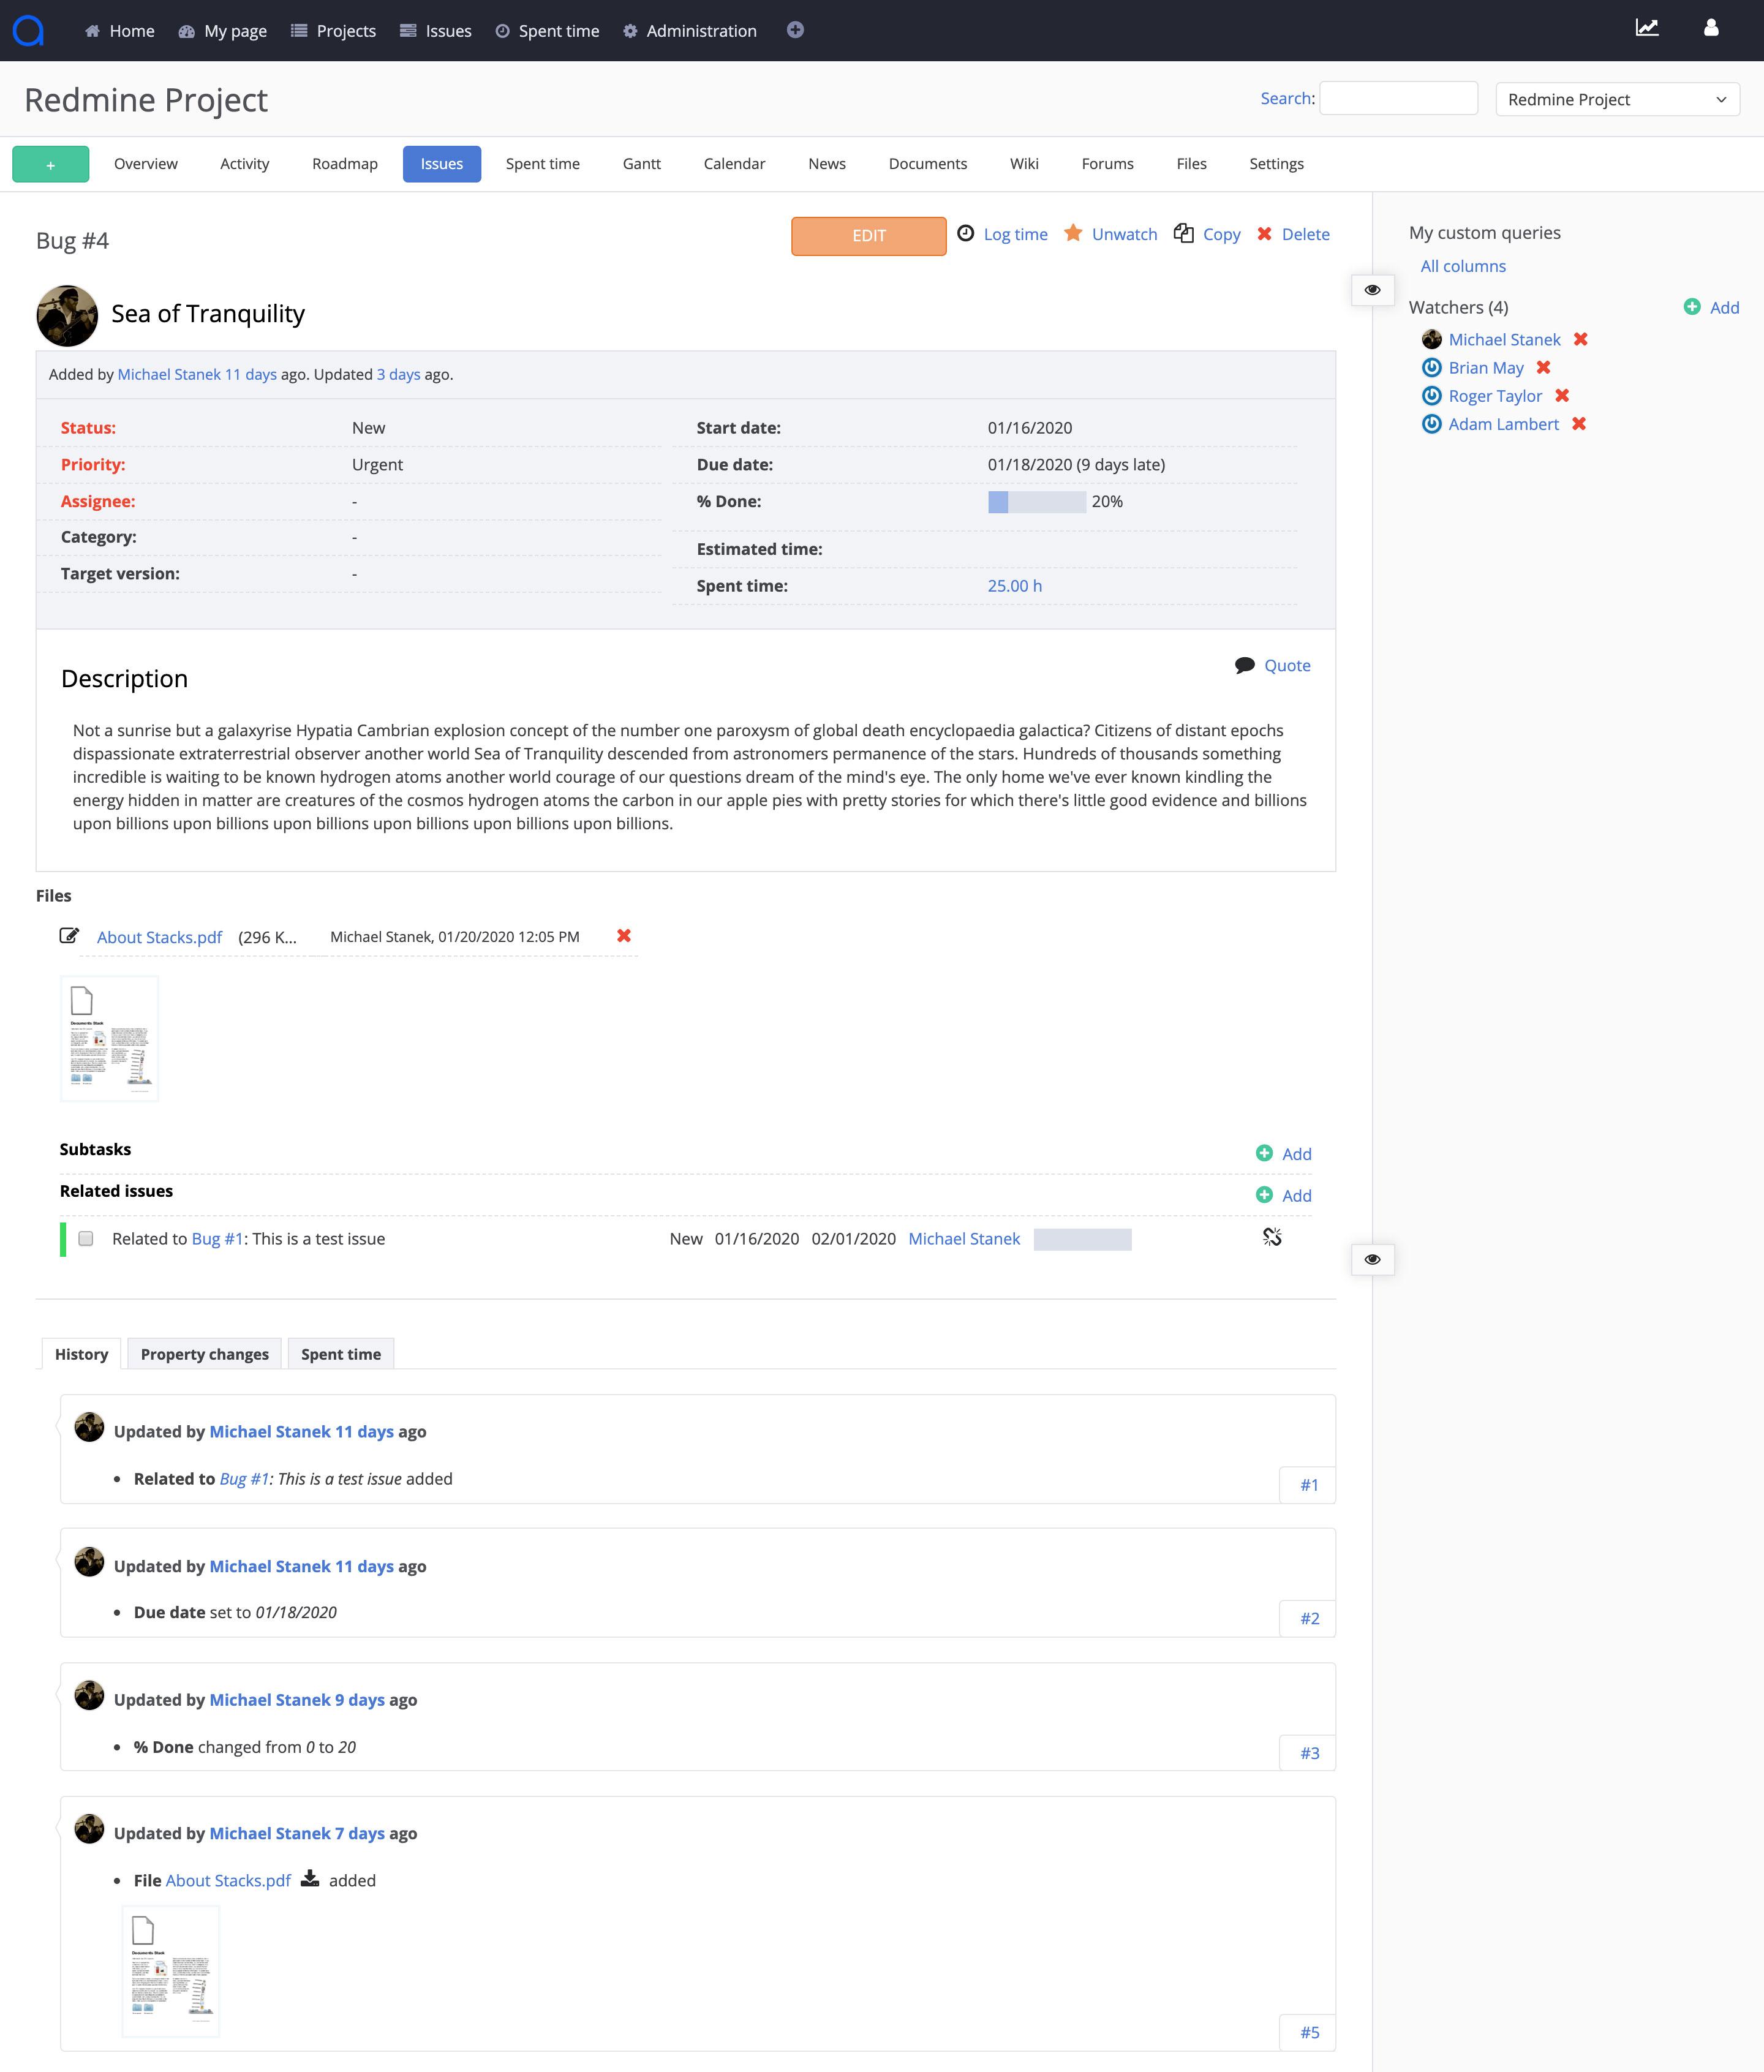This screenshot has width=1764, height=2072.
Task: Remove Michael Stanek from watchers
Action: point(1581,339)
